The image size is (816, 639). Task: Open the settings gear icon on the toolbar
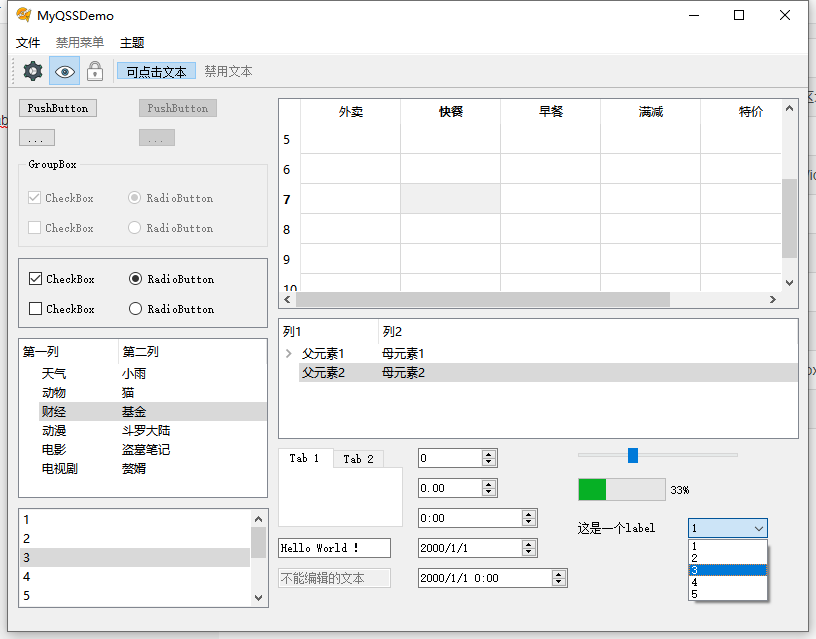[30, 71]
